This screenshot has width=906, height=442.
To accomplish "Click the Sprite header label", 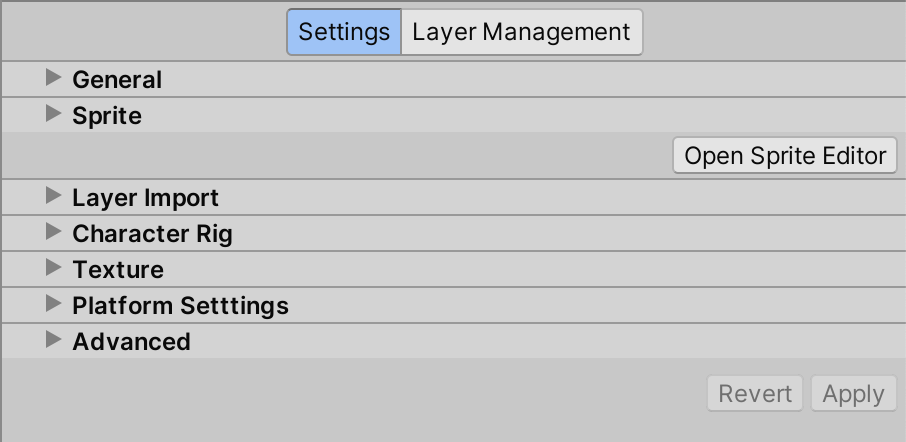I will coord(107,115).
